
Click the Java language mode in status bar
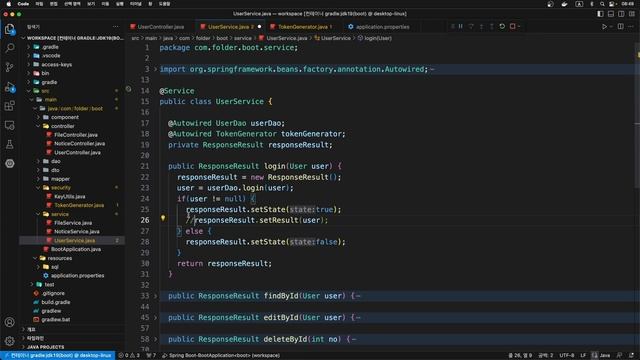[x=604, y=356]
